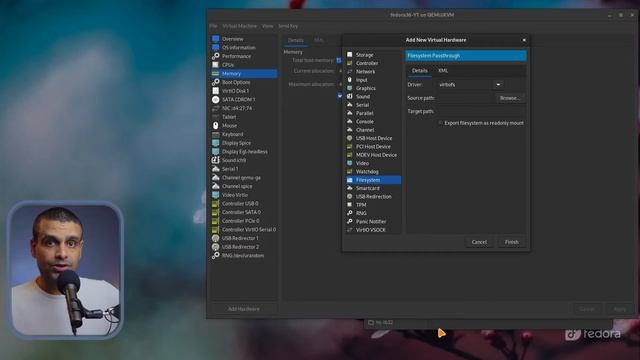Screen dimensions: 640x360
Task: Click the Add Hardware button
Action: pos(244,309)
